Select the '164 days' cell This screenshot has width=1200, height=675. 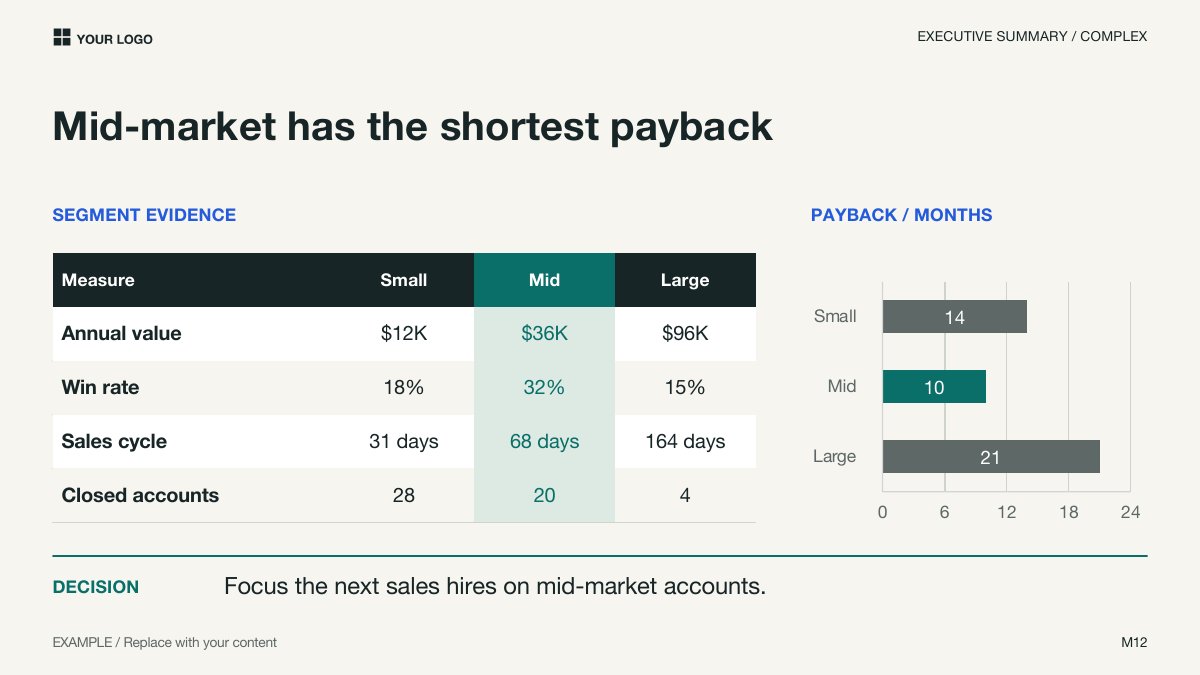[x=685, y=441]
